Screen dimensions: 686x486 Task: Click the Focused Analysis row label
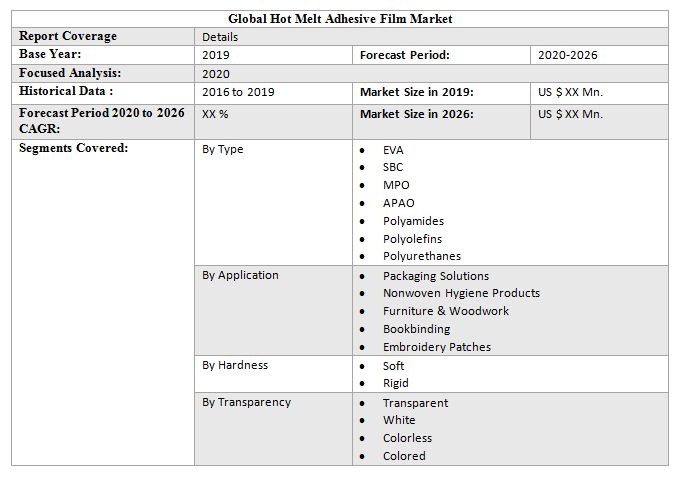[70, 73]
